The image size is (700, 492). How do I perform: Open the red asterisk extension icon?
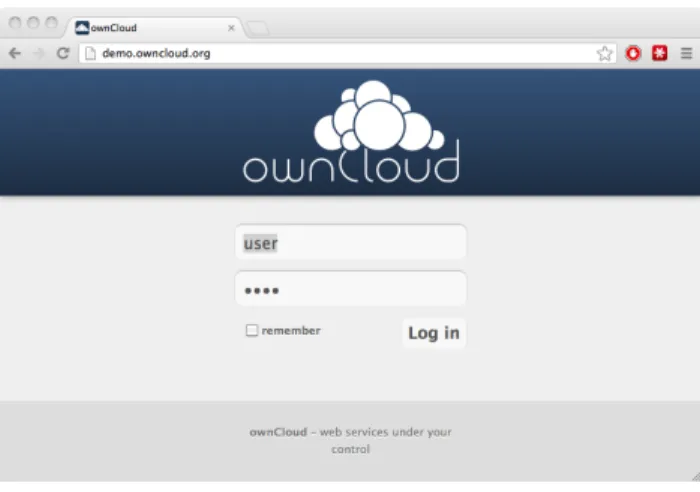tap(659, 53)
